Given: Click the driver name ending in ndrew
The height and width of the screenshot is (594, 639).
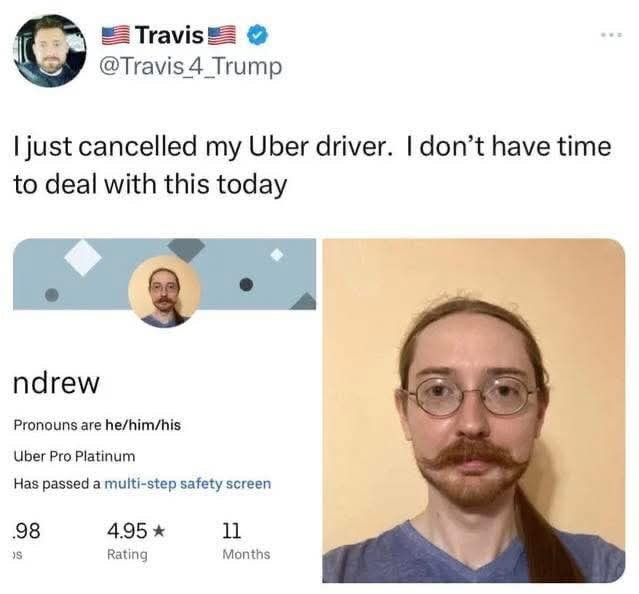Looking at the screenshot, I should tap(56, 383).
